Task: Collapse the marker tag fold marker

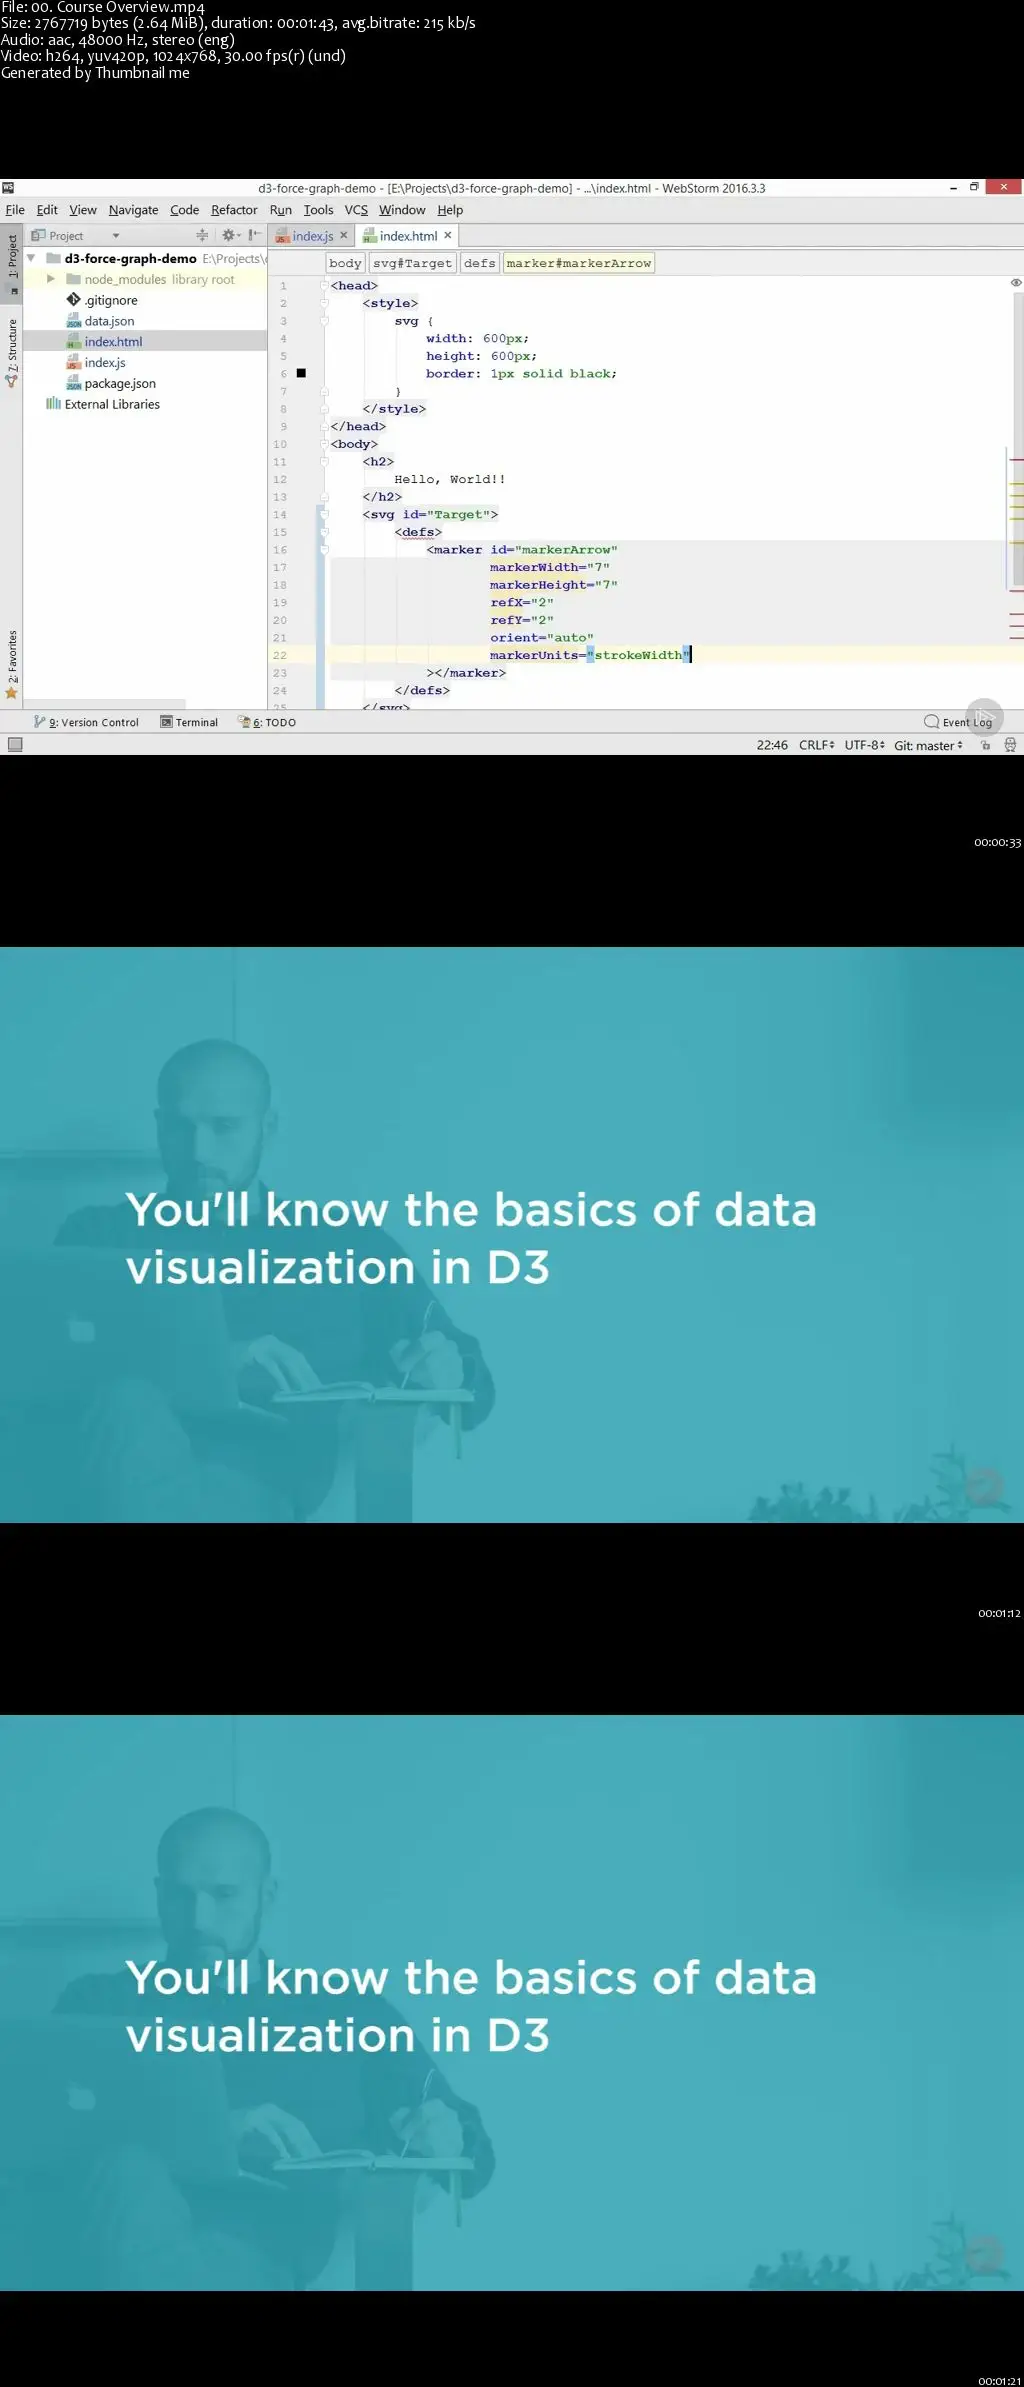Action: (324, 550)
